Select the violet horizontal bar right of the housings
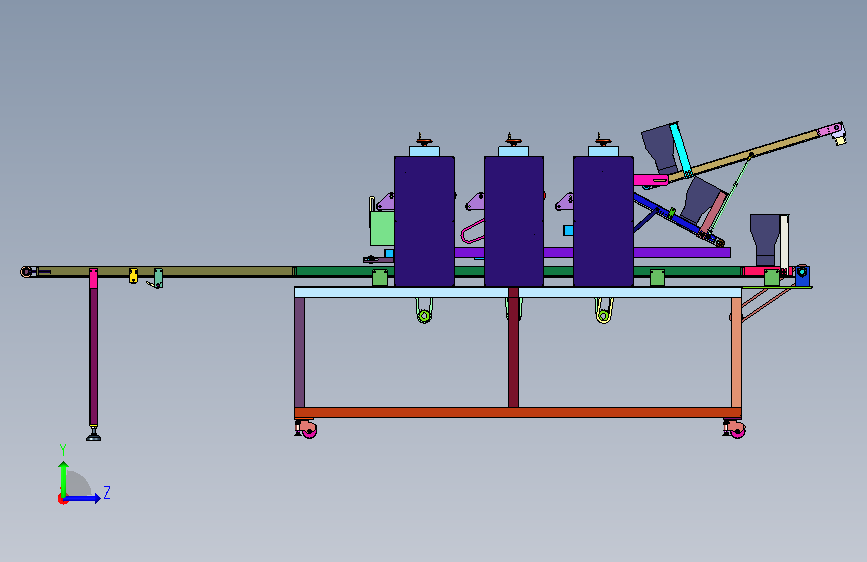This screenshot has width=867, height=562. click(x=682, y=252)
